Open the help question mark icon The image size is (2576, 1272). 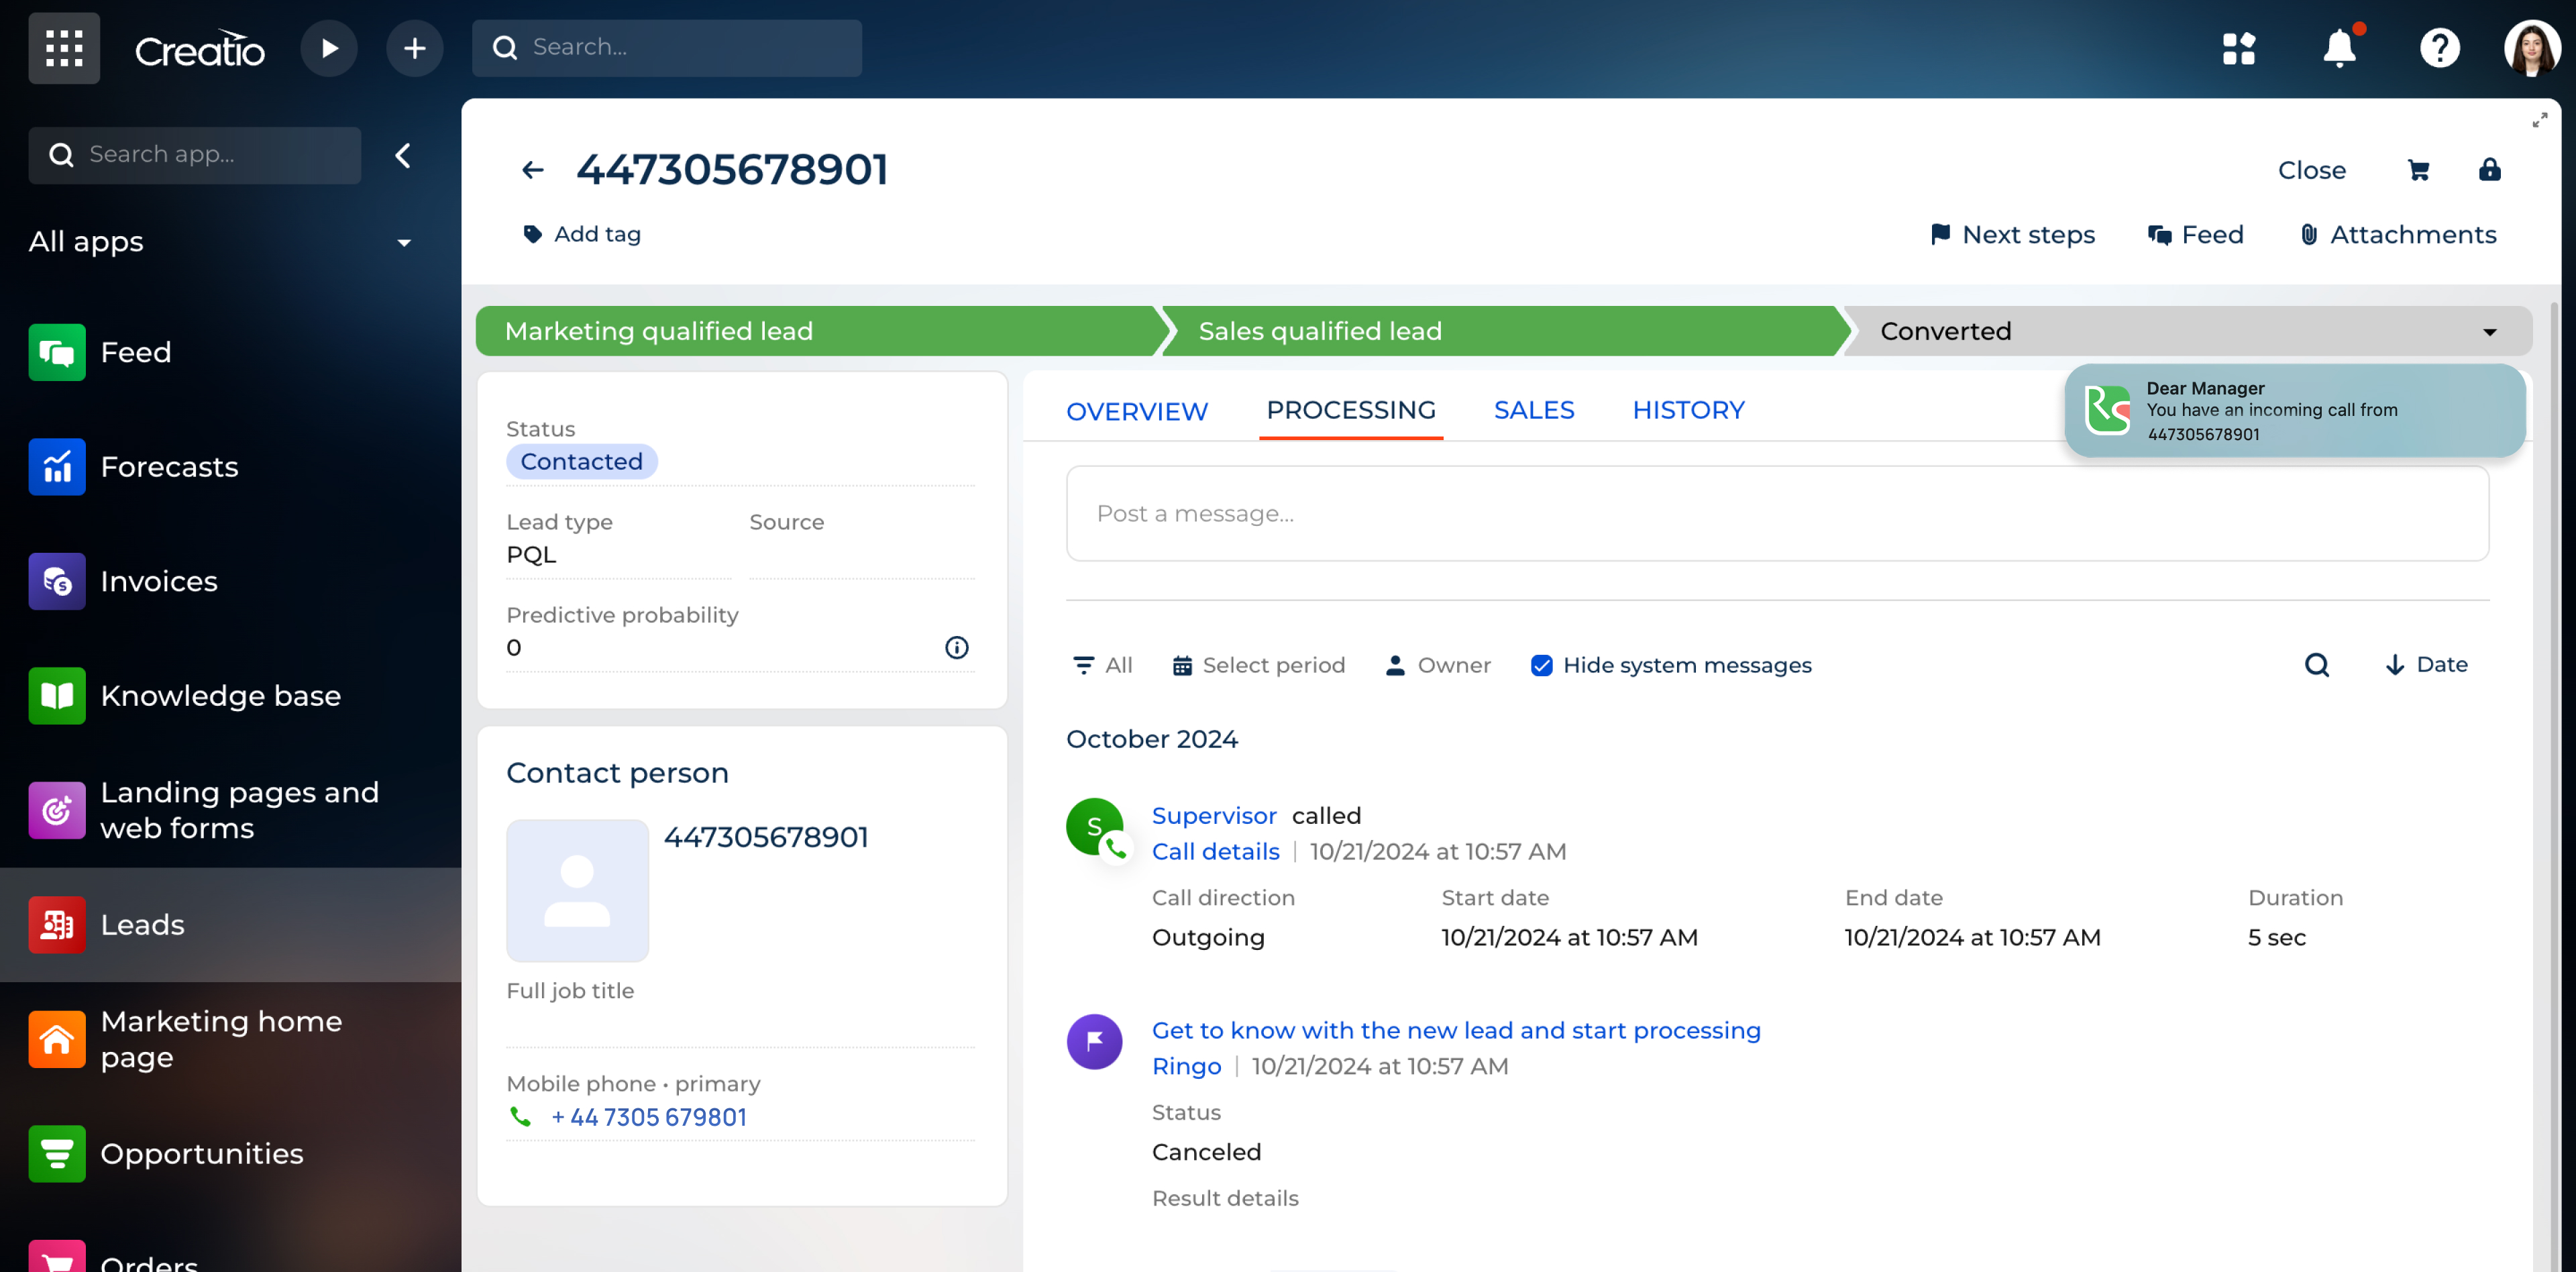tap(2439, 48)
